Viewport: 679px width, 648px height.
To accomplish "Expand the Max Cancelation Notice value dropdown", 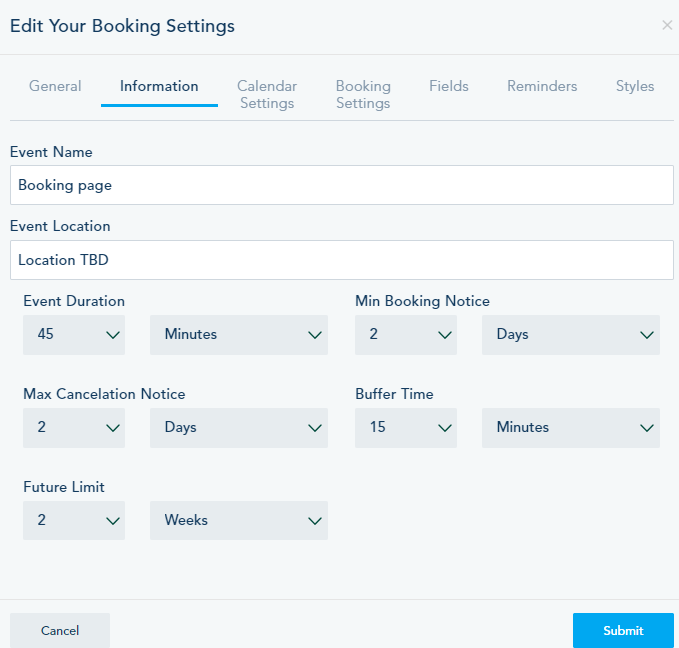I will (74, 428).
